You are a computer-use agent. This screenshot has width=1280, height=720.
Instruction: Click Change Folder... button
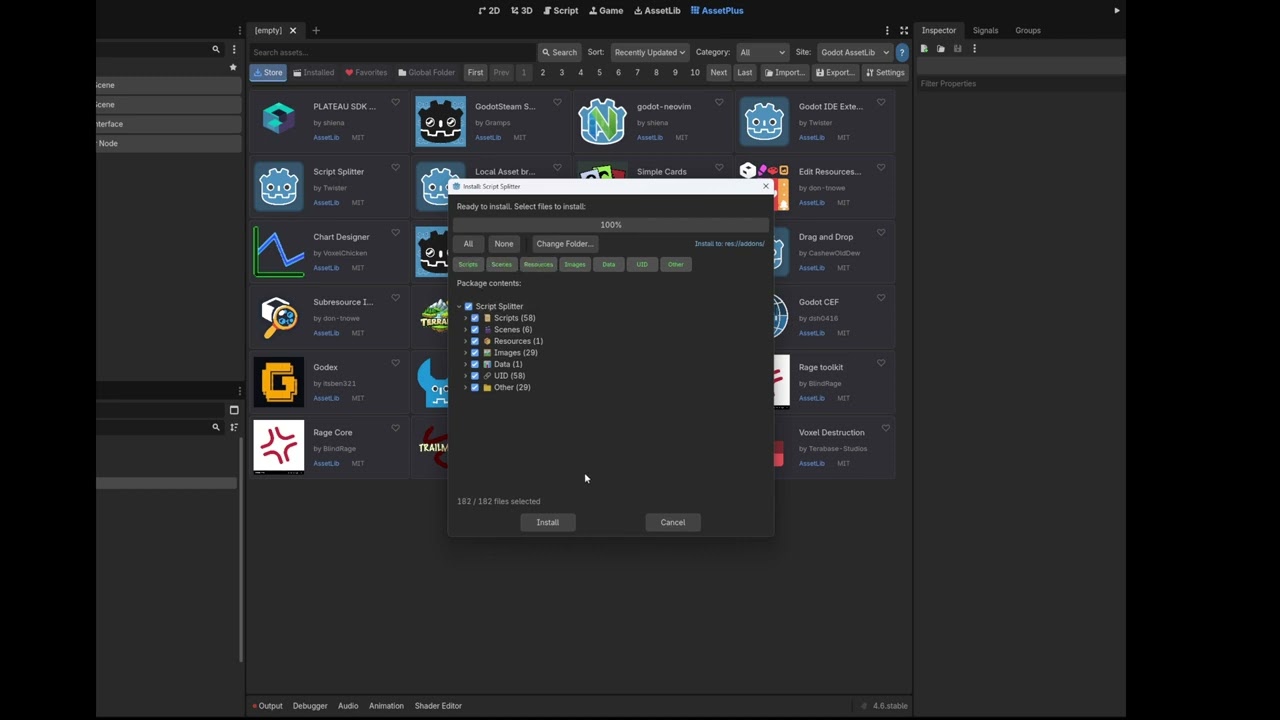565,244
